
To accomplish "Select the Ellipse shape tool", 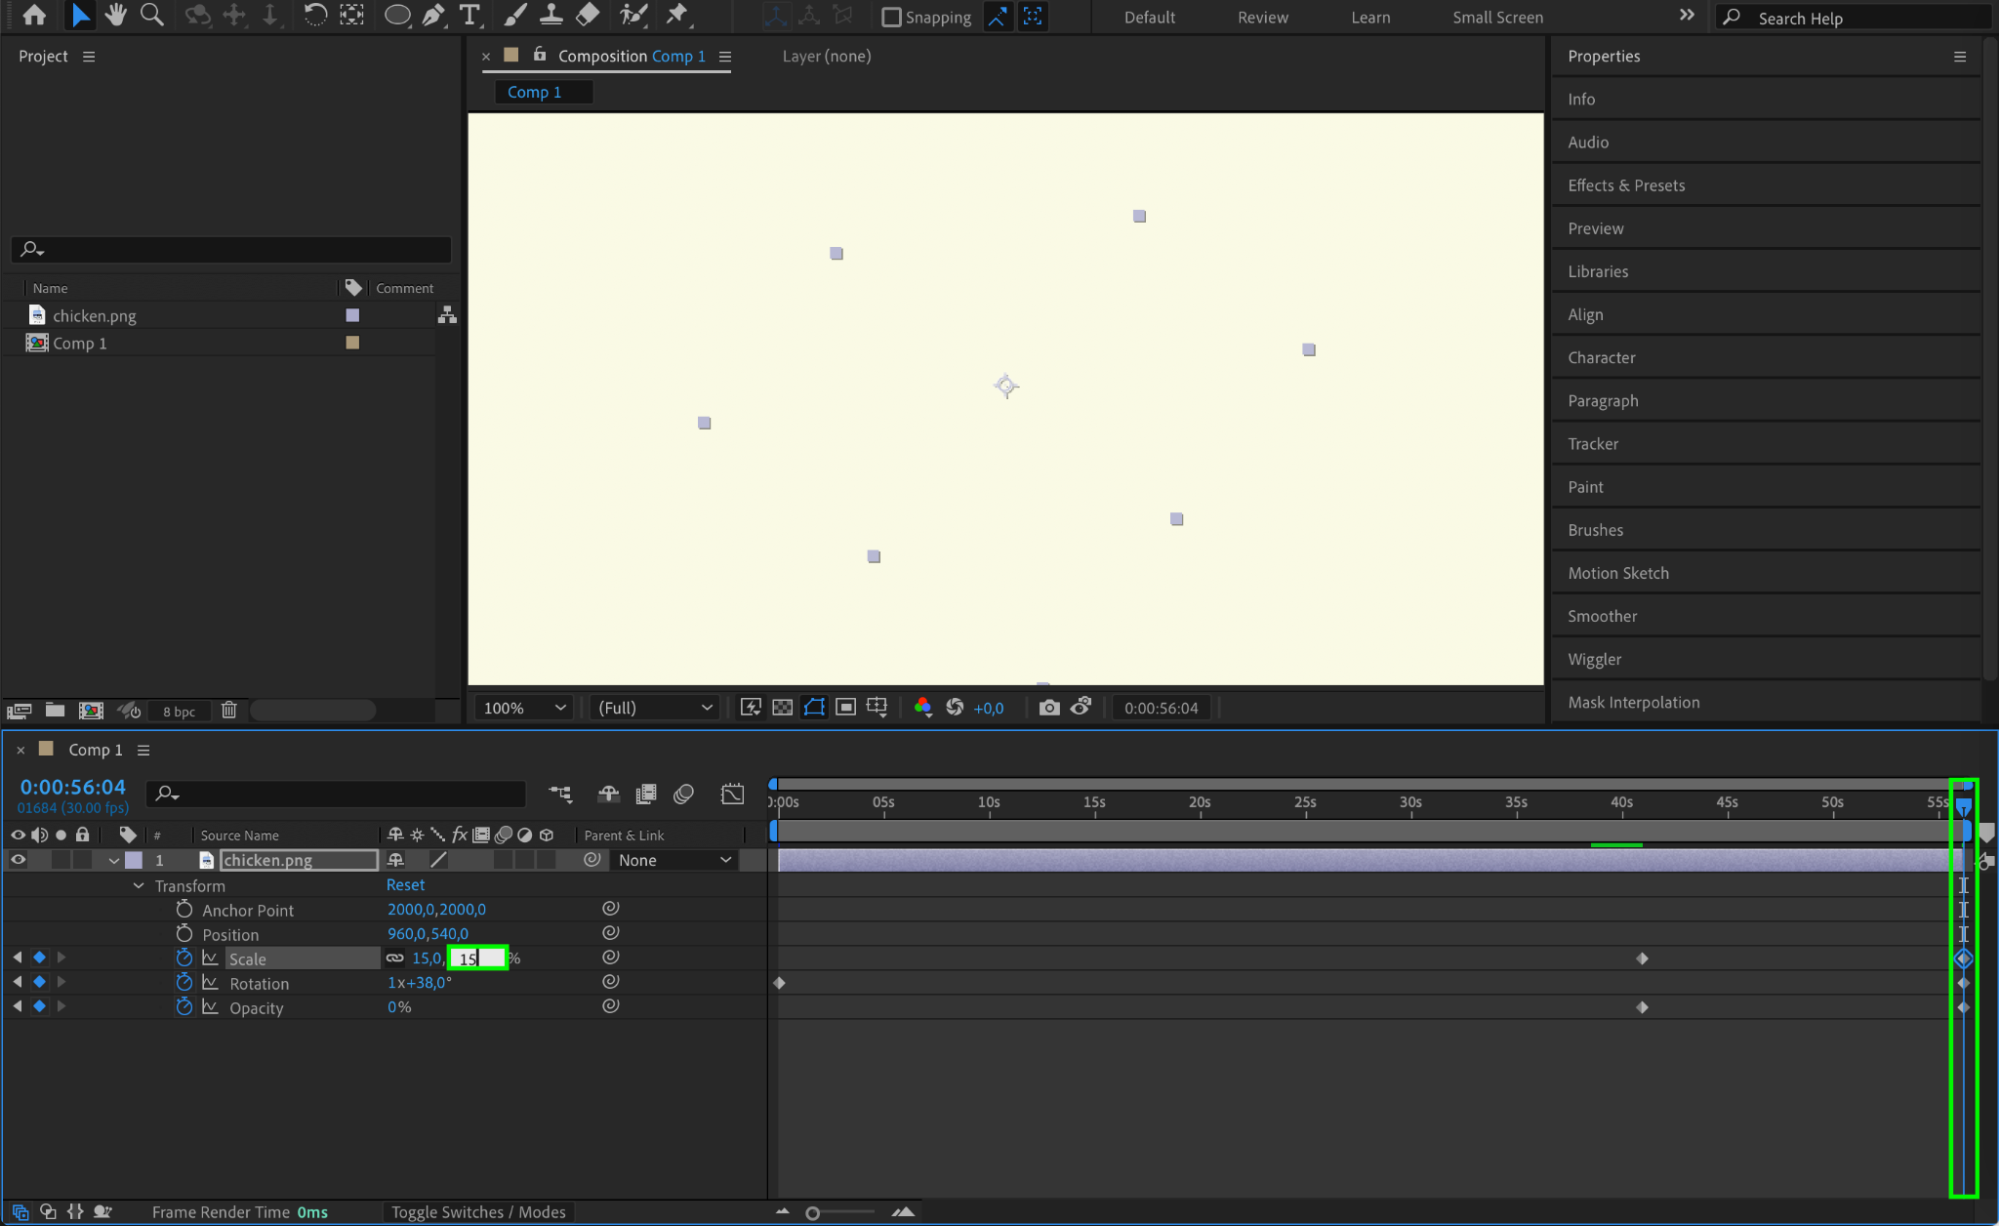I will (x=397, y=15).
